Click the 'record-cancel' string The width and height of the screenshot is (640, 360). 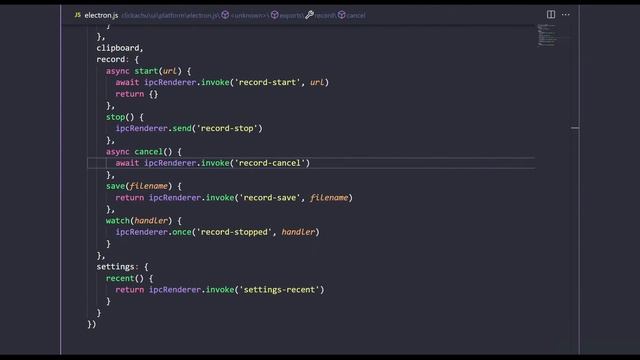coord(270,163)
